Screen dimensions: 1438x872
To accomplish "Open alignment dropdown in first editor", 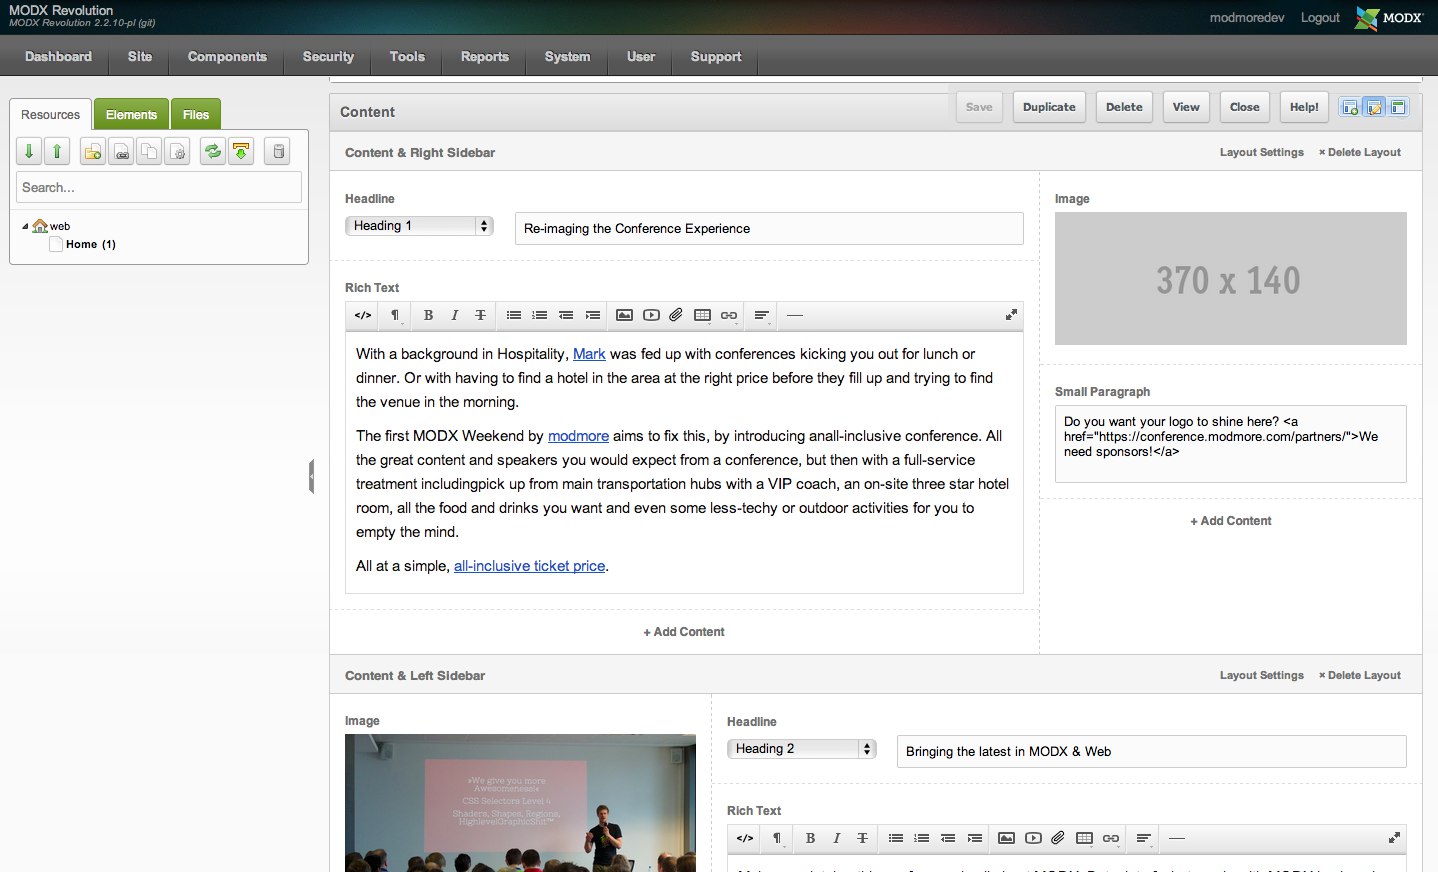I will [x=762, y=315].
